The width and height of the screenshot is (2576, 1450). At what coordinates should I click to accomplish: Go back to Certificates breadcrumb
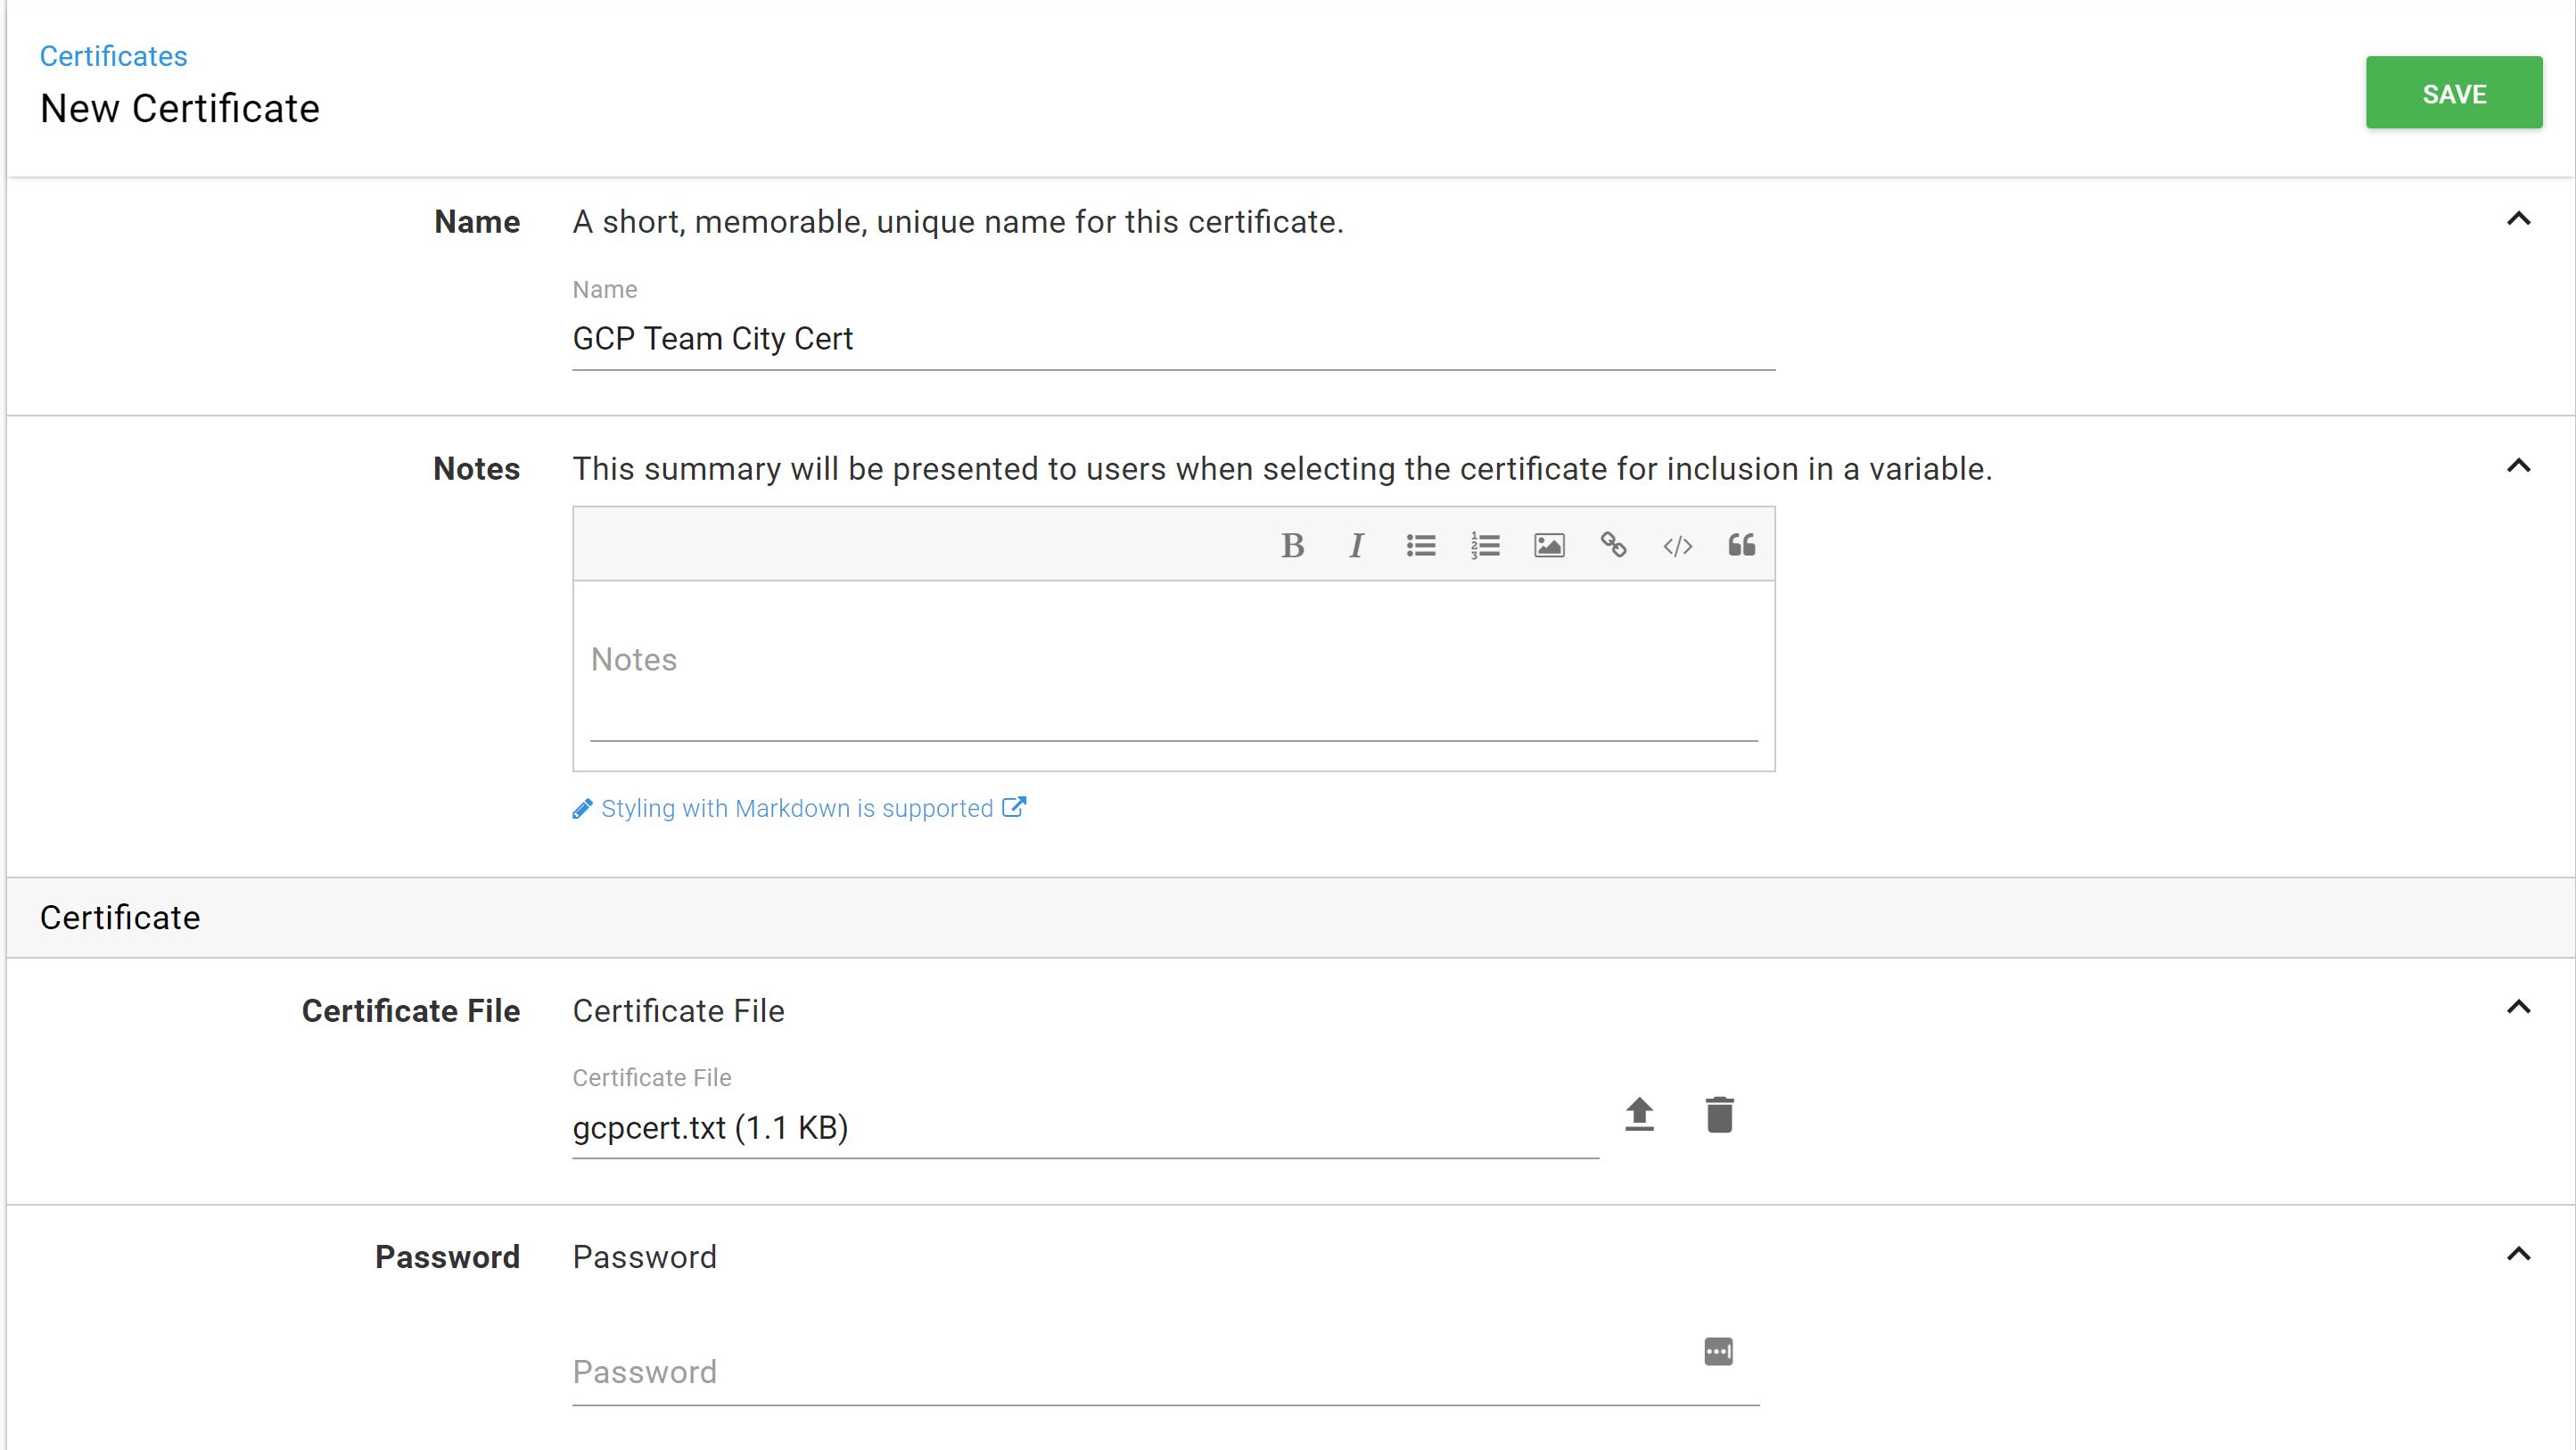click(113, 56)
